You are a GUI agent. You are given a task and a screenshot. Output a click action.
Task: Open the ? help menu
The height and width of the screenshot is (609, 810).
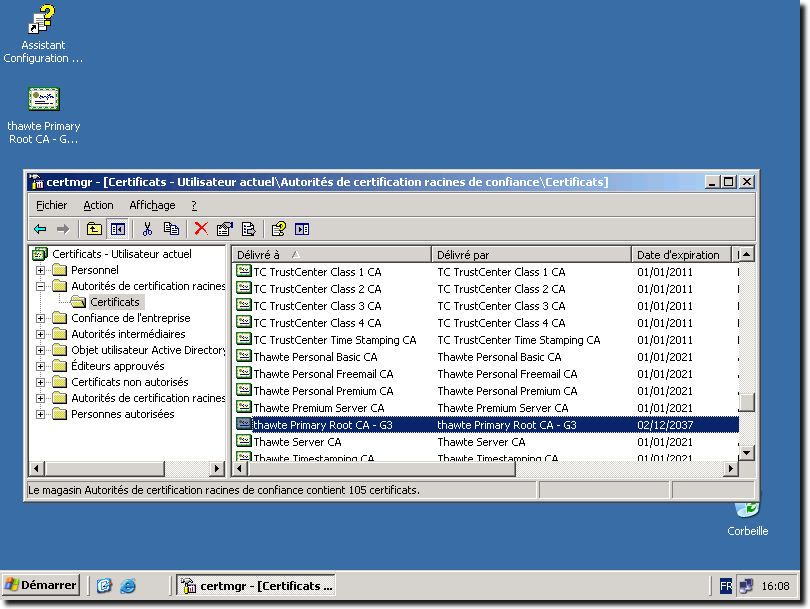click(194, 205)
